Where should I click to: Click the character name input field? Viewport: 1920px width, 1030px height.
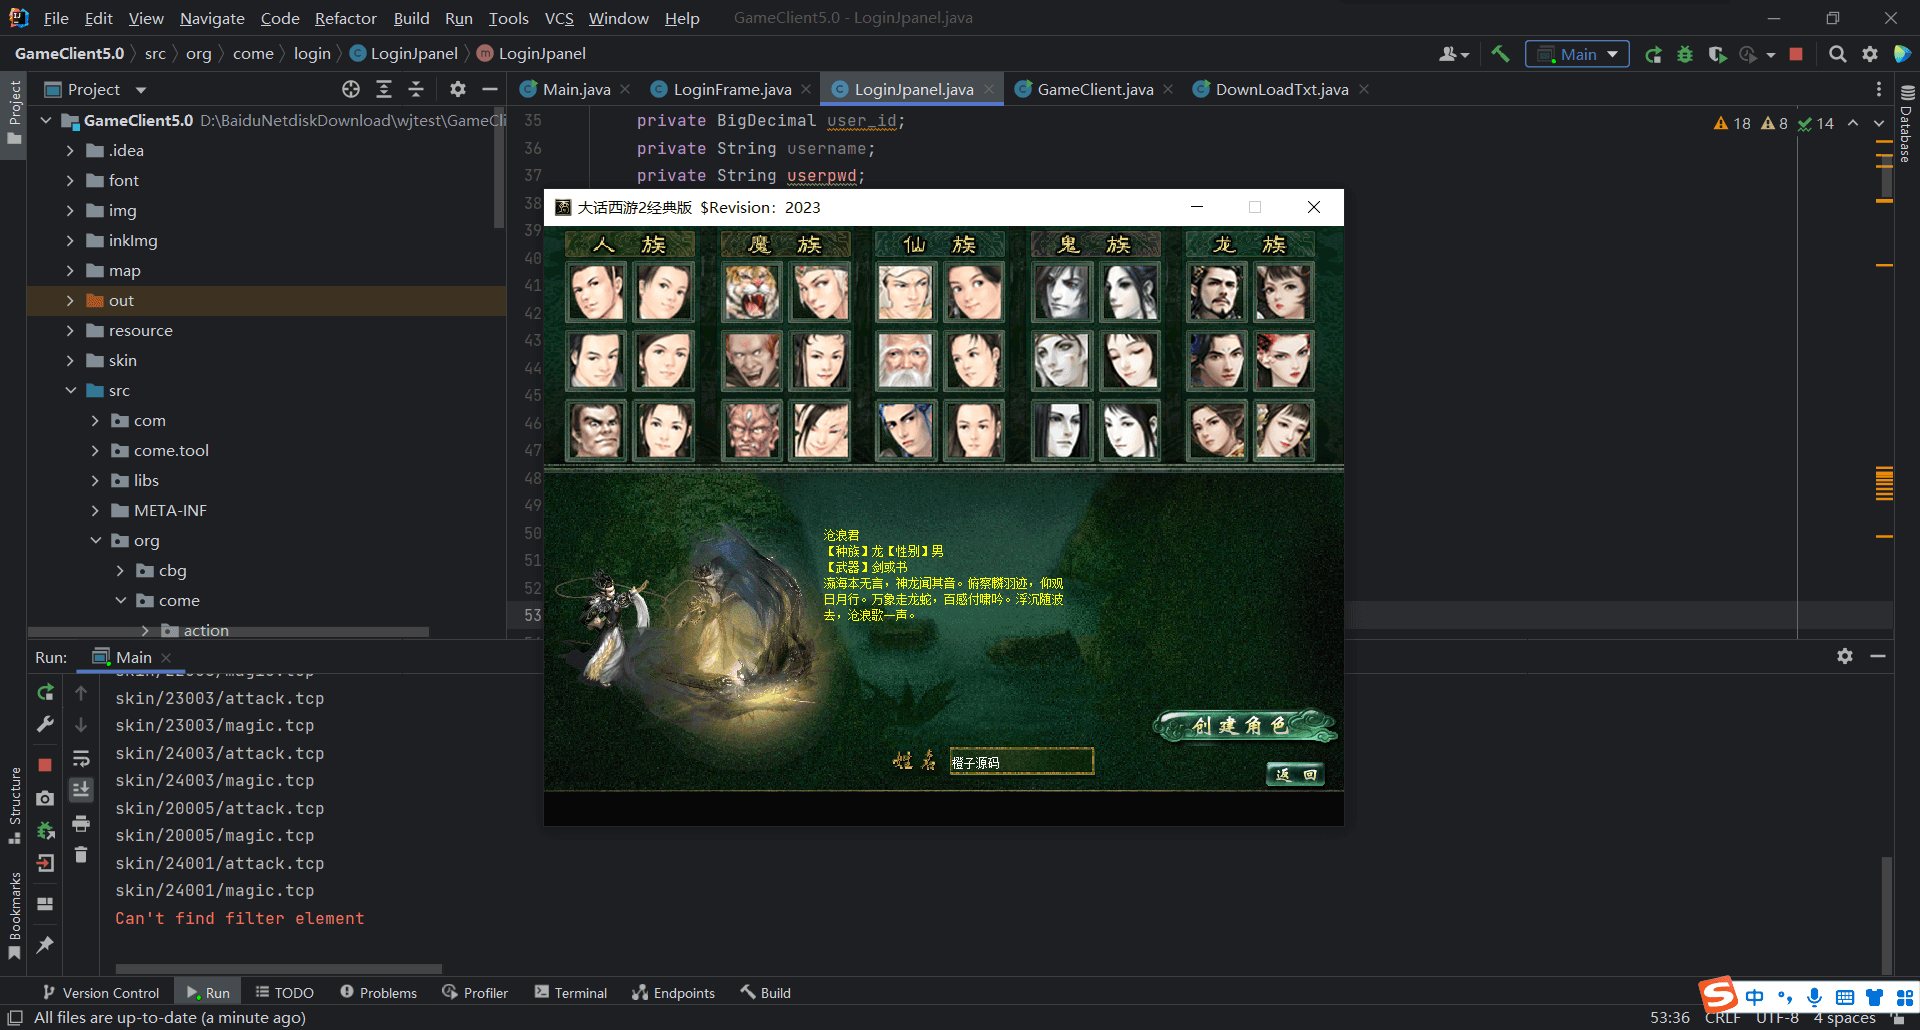point(1020,762)
